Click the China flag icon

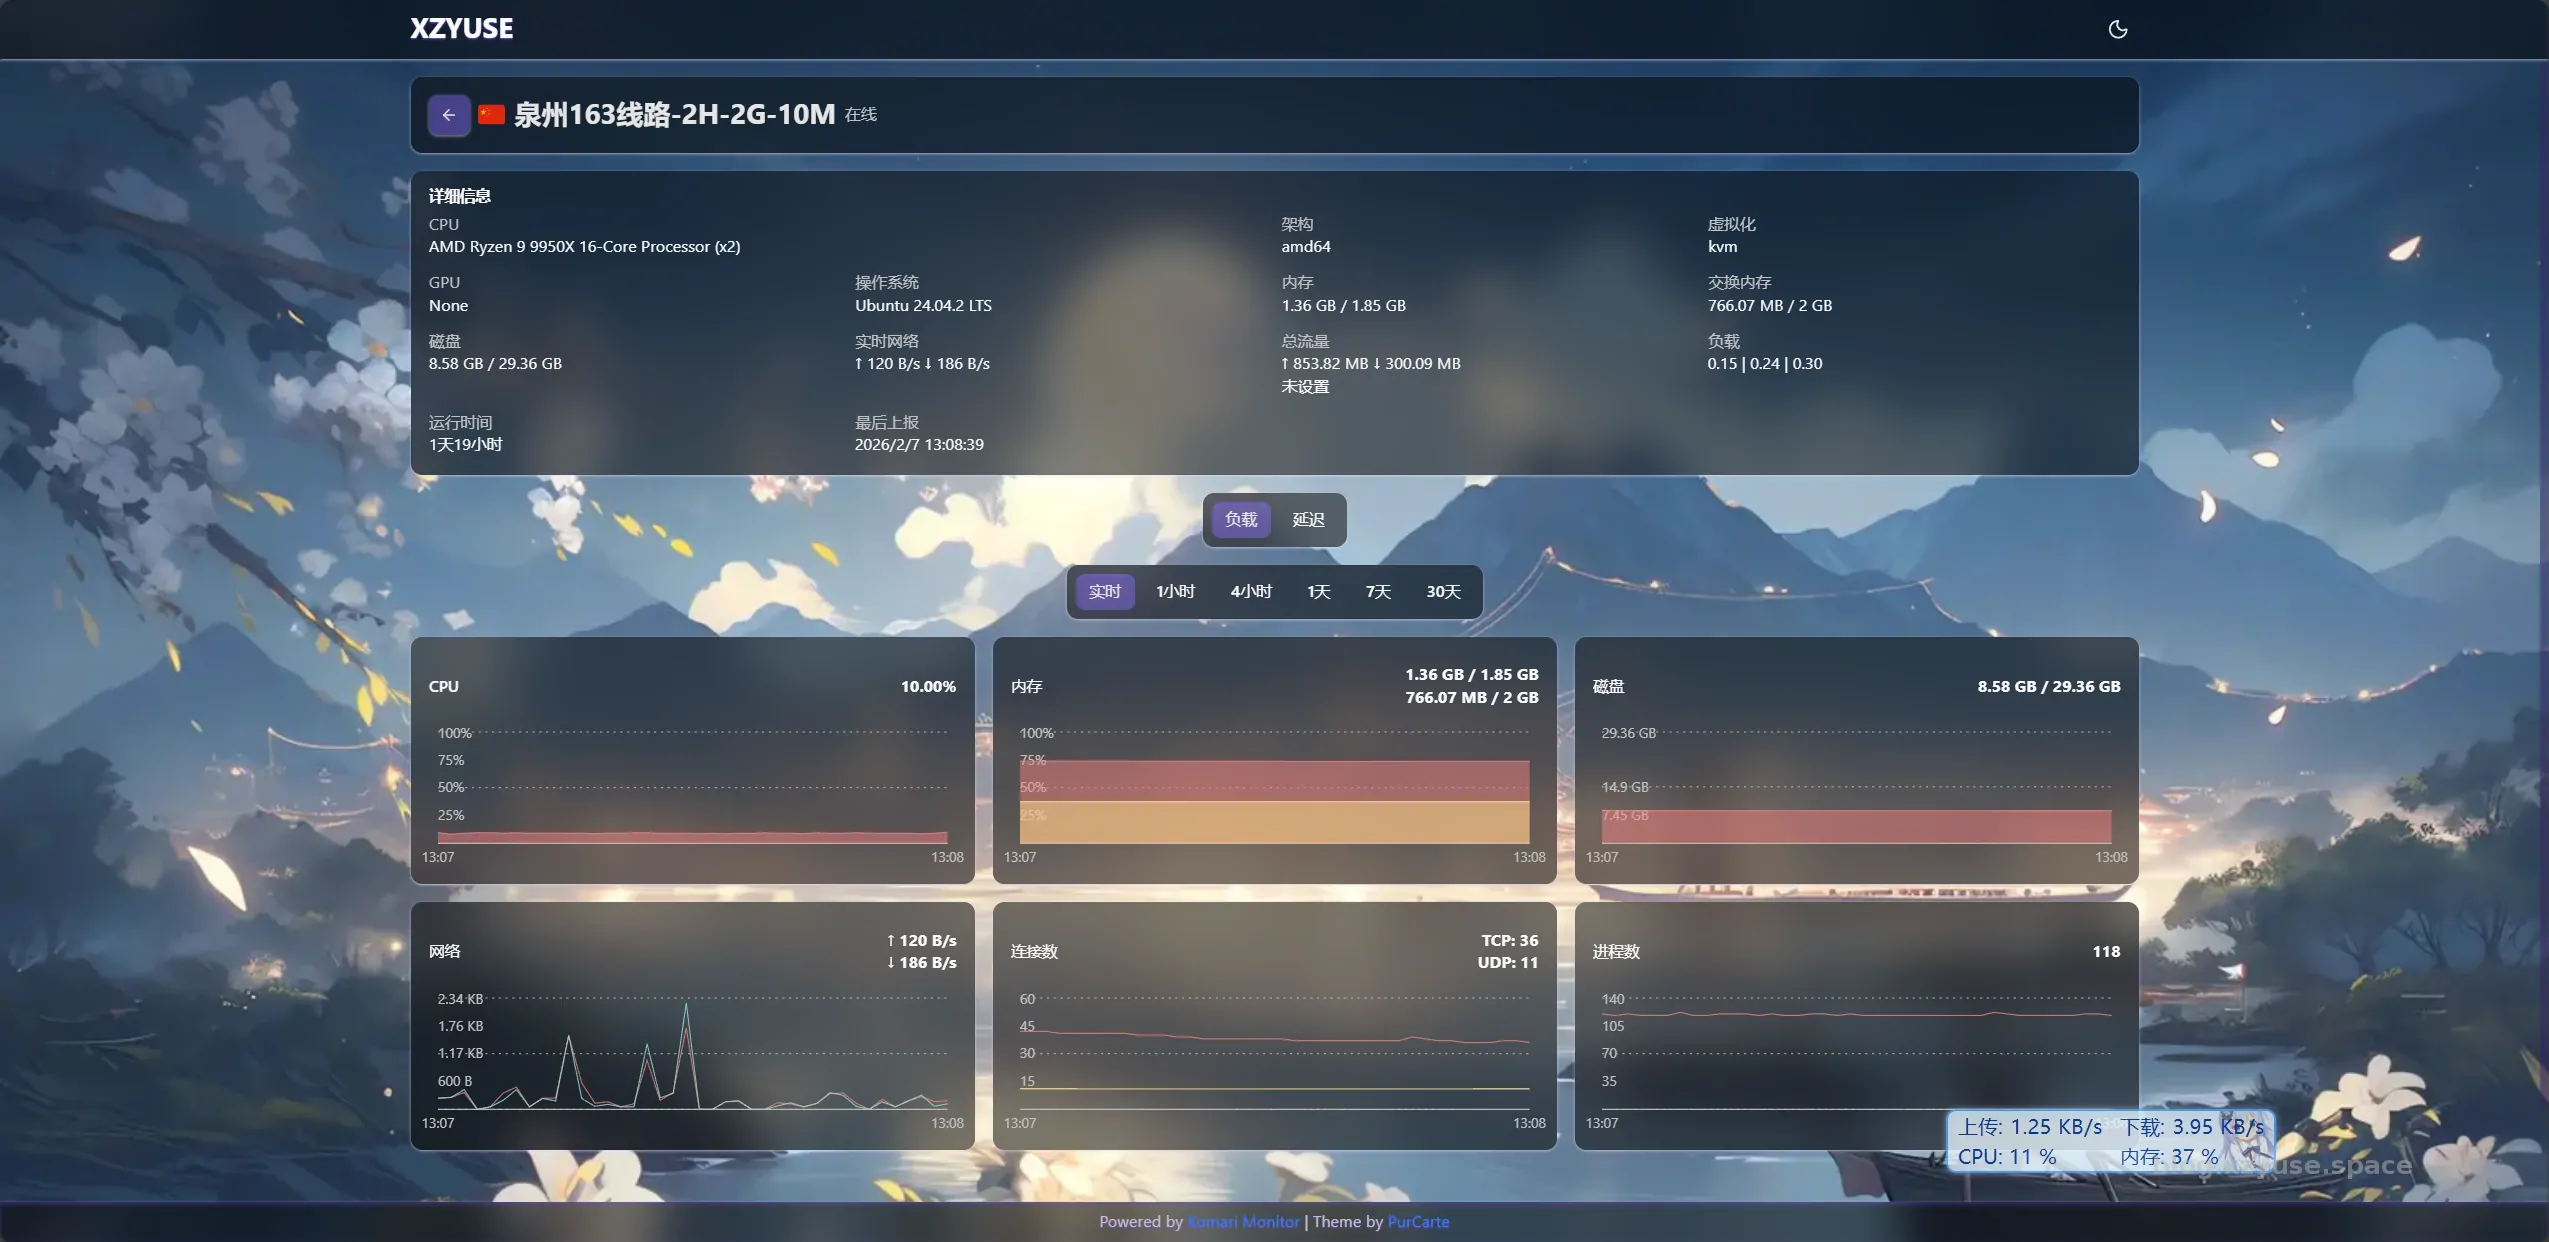point(491,115)
